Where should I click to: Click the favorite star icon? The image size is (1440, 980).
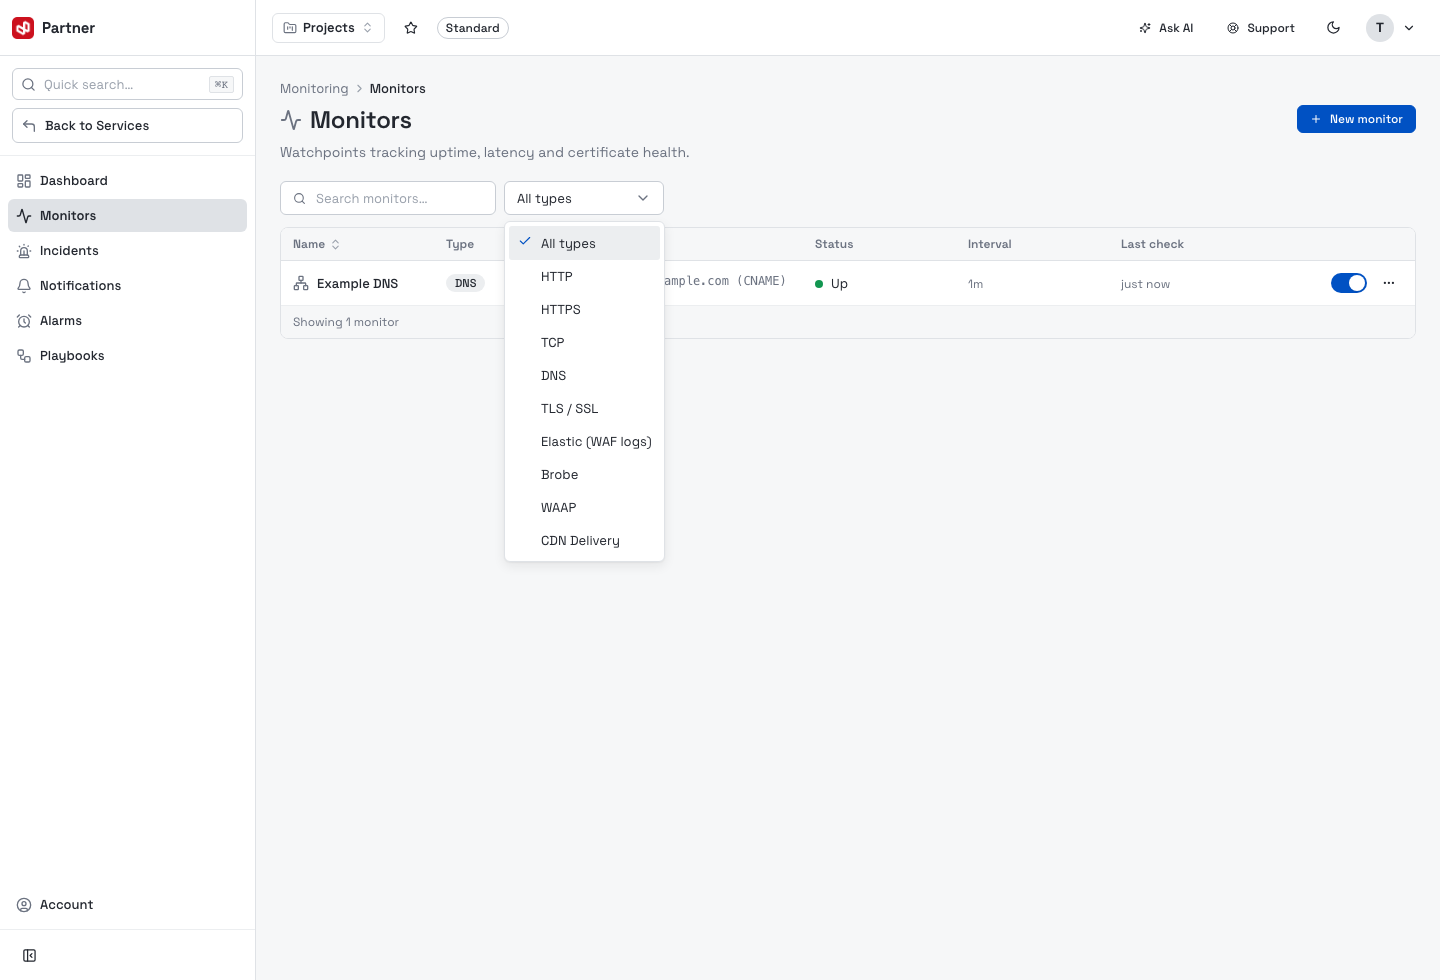(411, 28)
